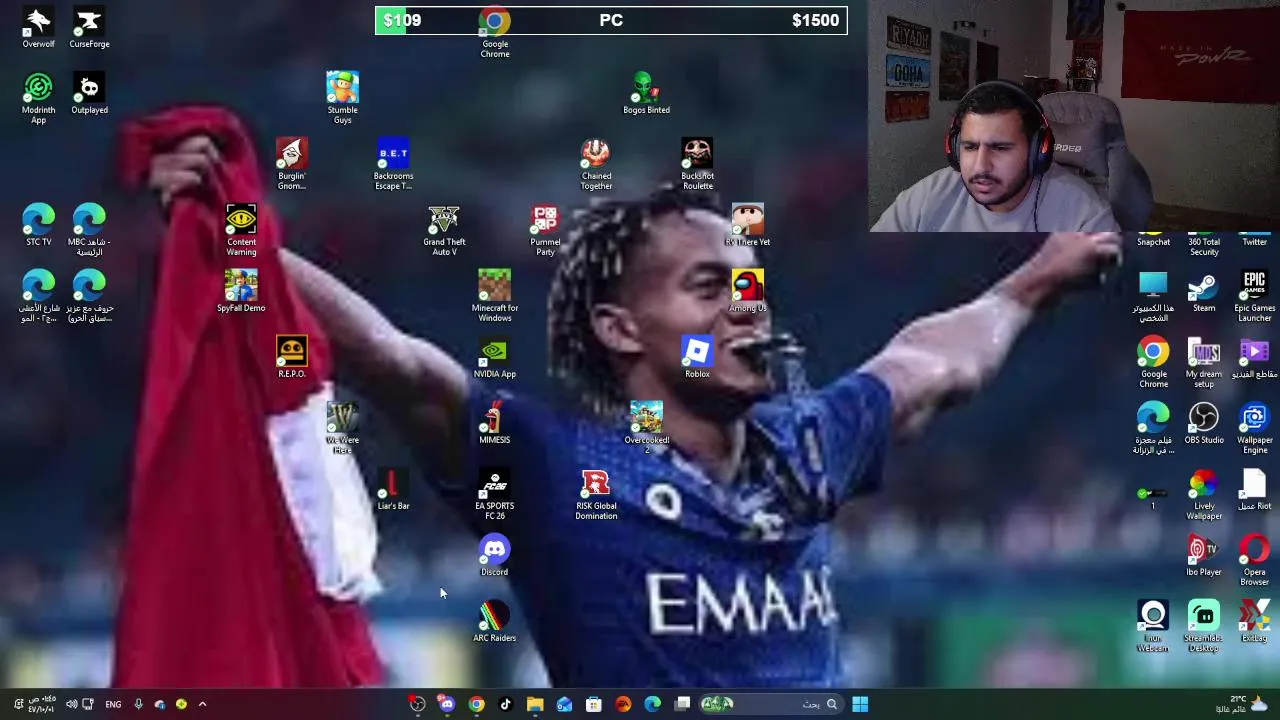This screenshot has width=1280, height=720.
Task: Open Microsoft Store on the taskbar
Action: click(x=593, y=704)
